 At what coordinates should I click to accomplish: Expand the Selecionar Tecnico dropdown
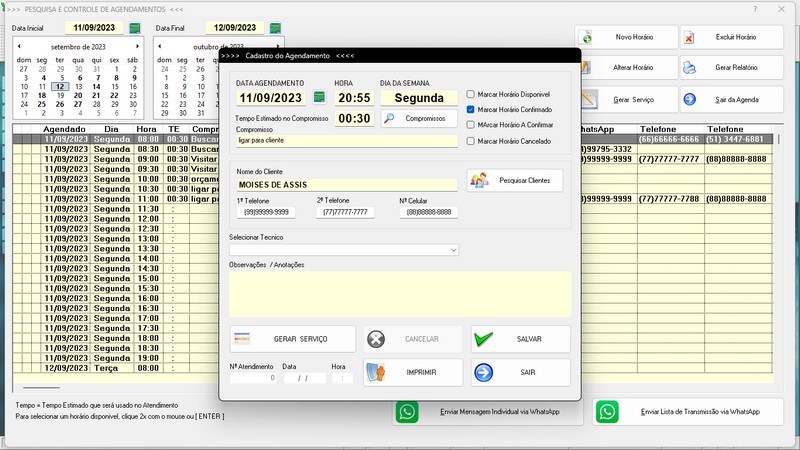pyautogui.click(x=453, y=250)
